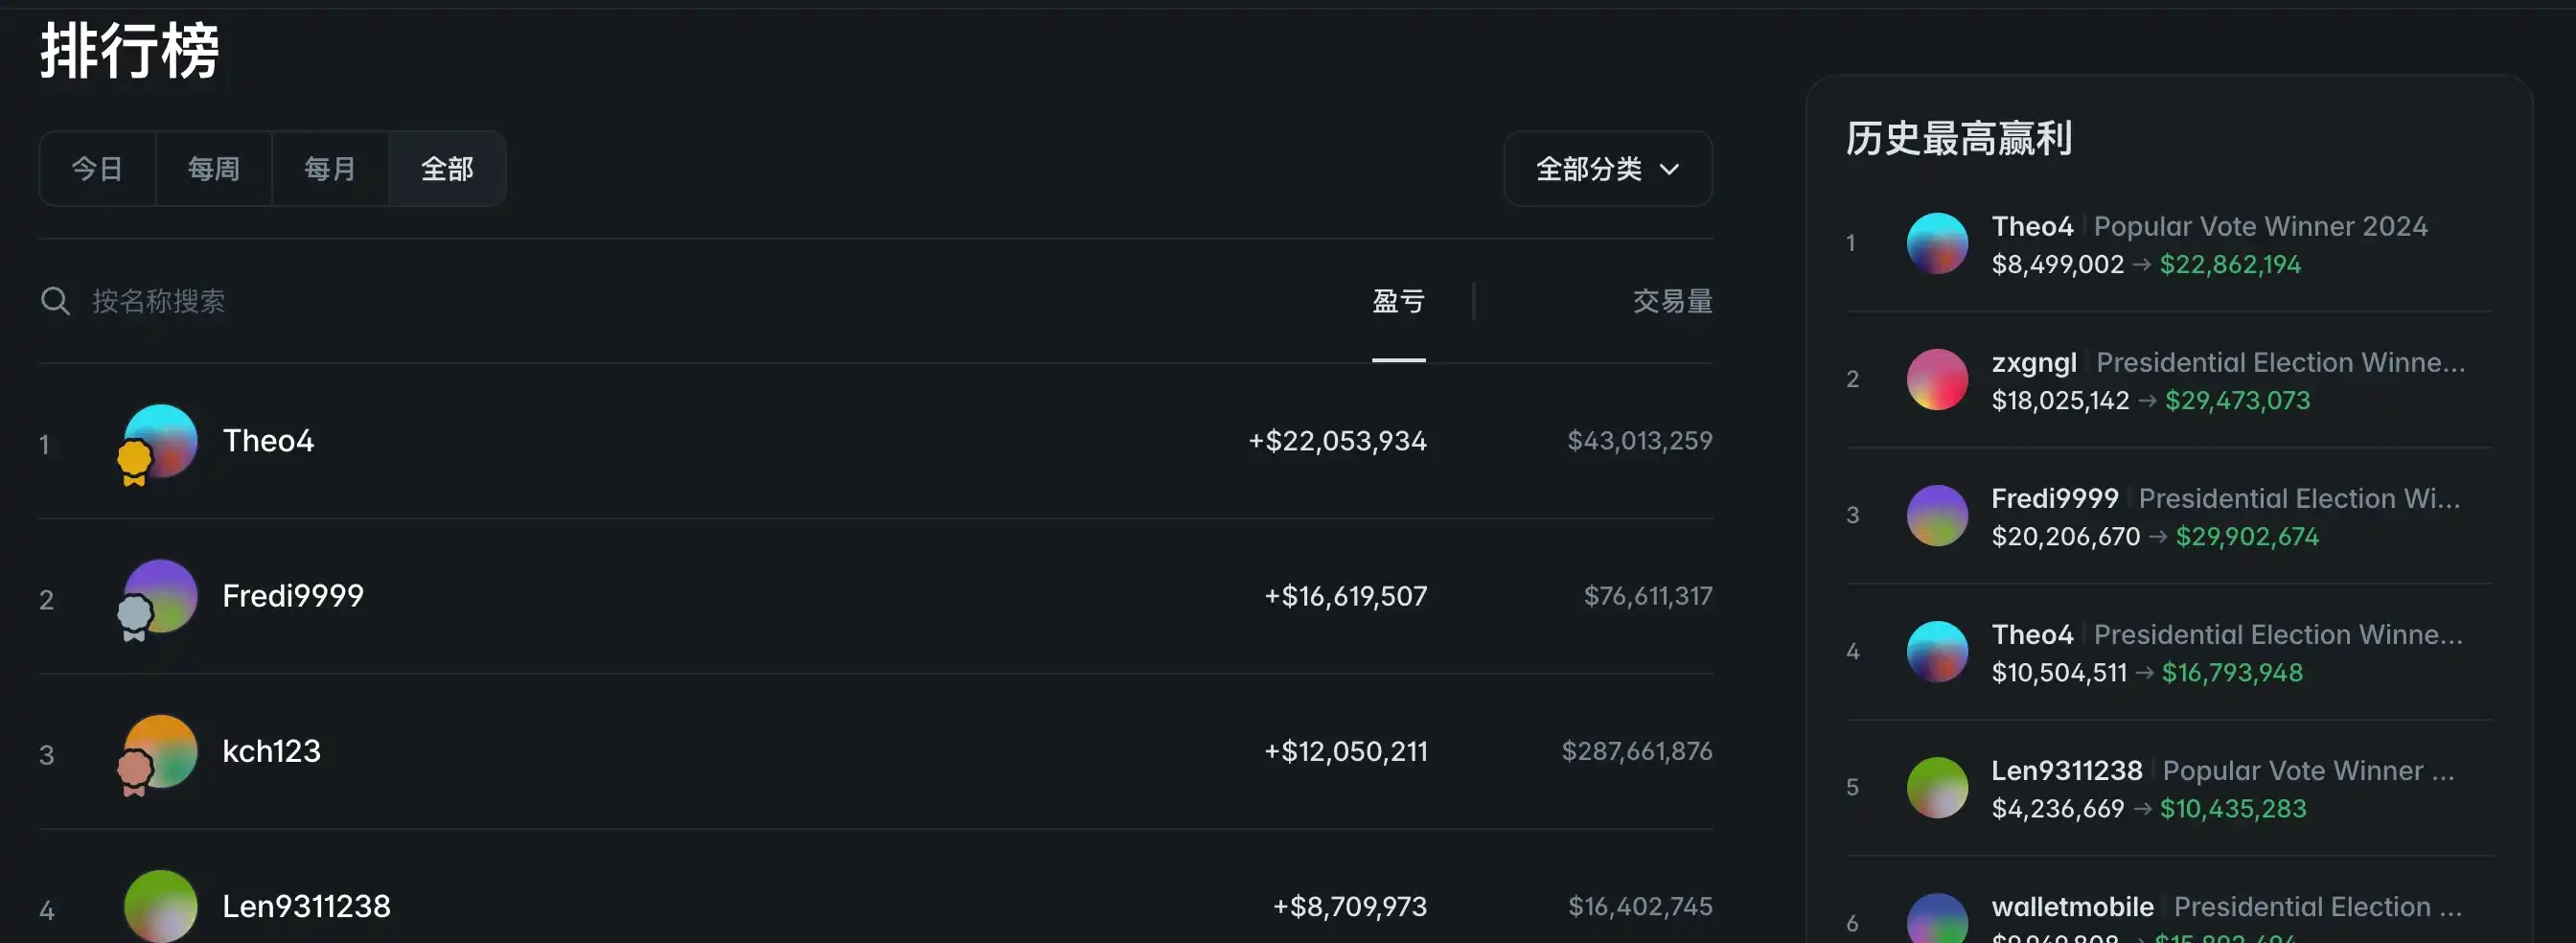The image size is (2576, 943).
Task: Switch to the 全部 time range
Action: point(447,169)
